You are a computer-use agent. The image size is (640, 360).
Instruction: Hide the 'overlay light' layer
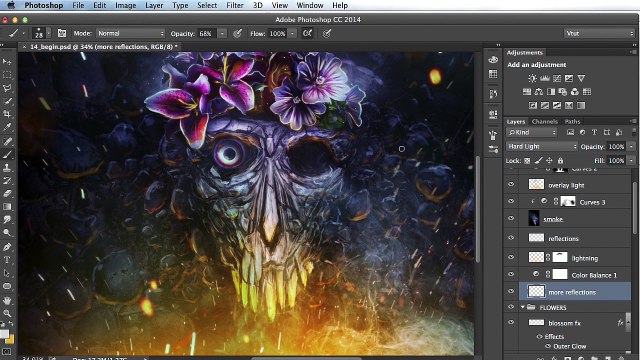point(511,184)
